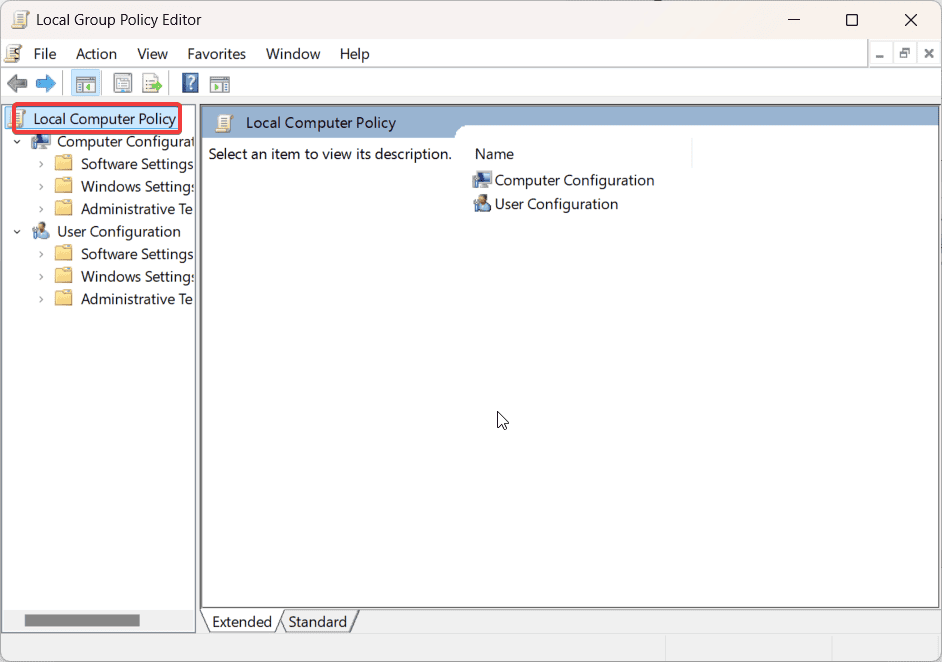Open the Favorites menu
Screen dimensions: 942x662
click(x=216, y=54)
